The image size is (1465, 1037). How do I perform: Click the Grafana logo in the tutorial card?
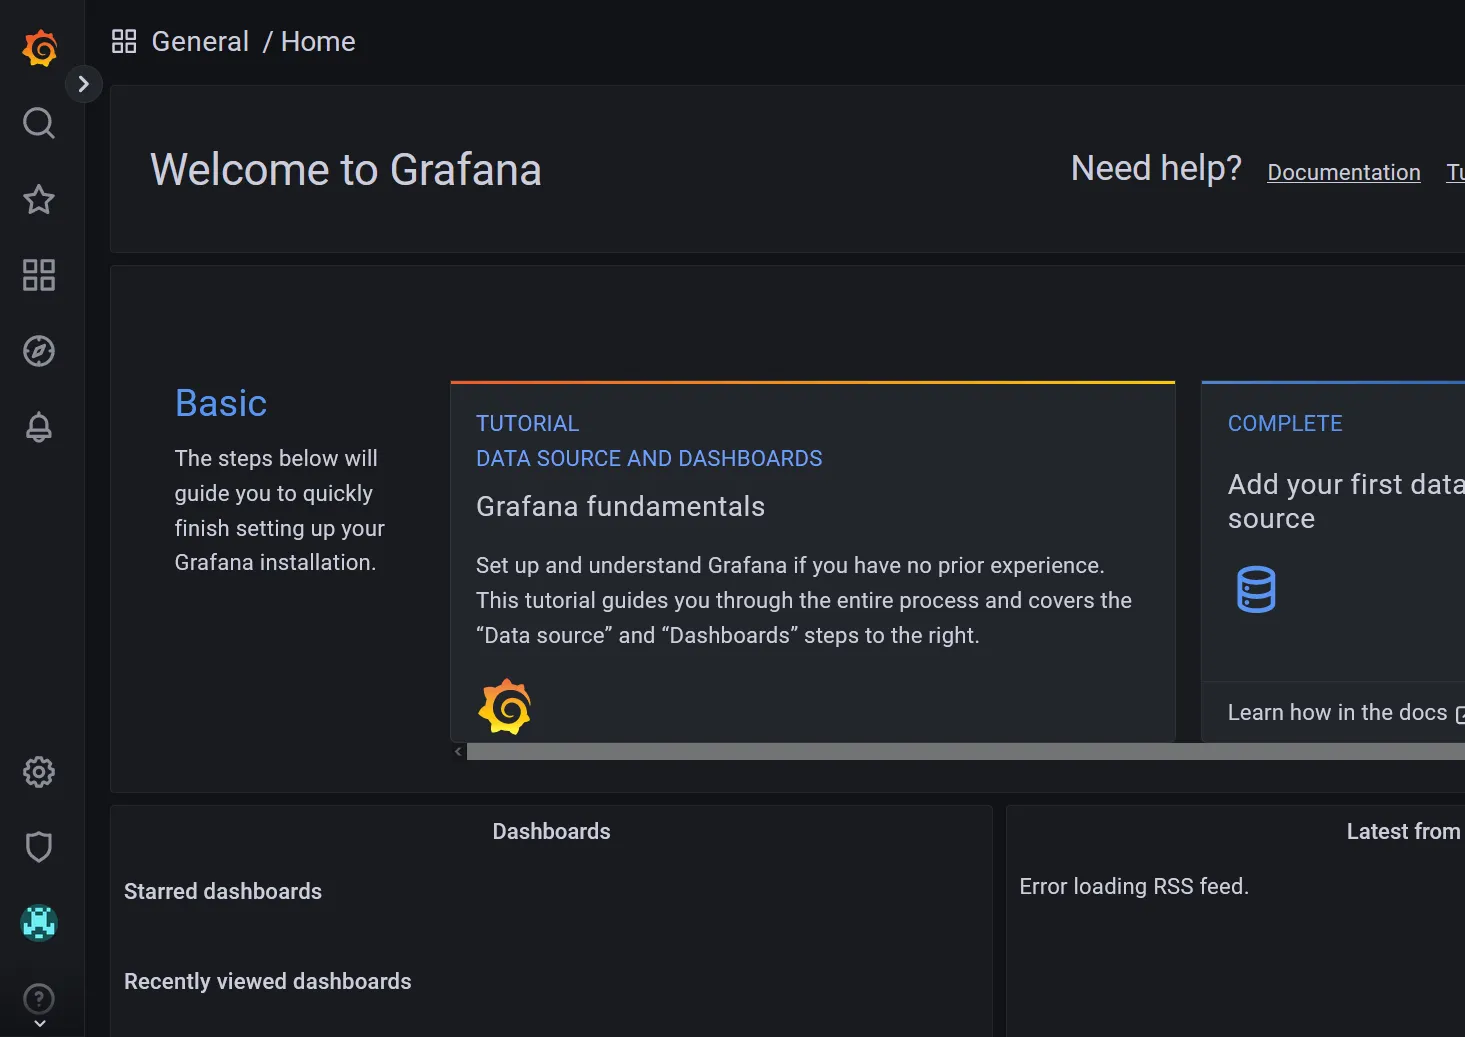click(505, 707)
